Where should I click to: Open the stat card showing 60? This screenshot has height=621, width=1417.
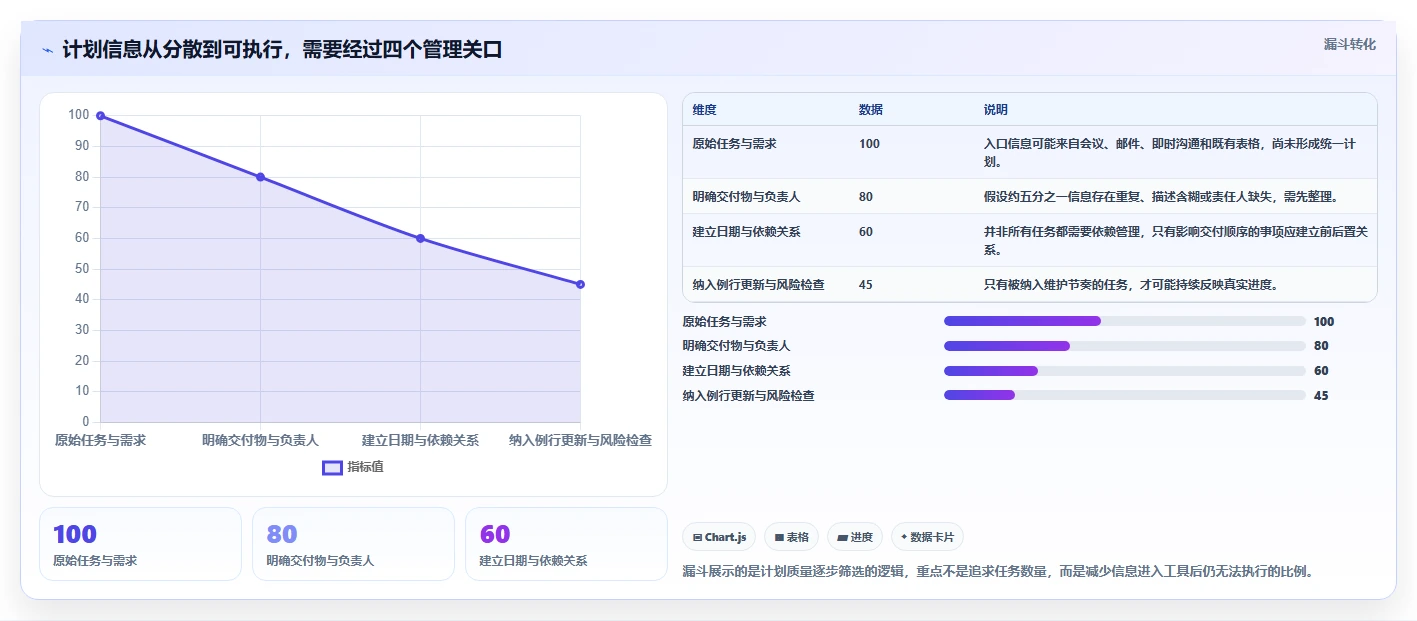pyautogui.click(x=566, y=544)
